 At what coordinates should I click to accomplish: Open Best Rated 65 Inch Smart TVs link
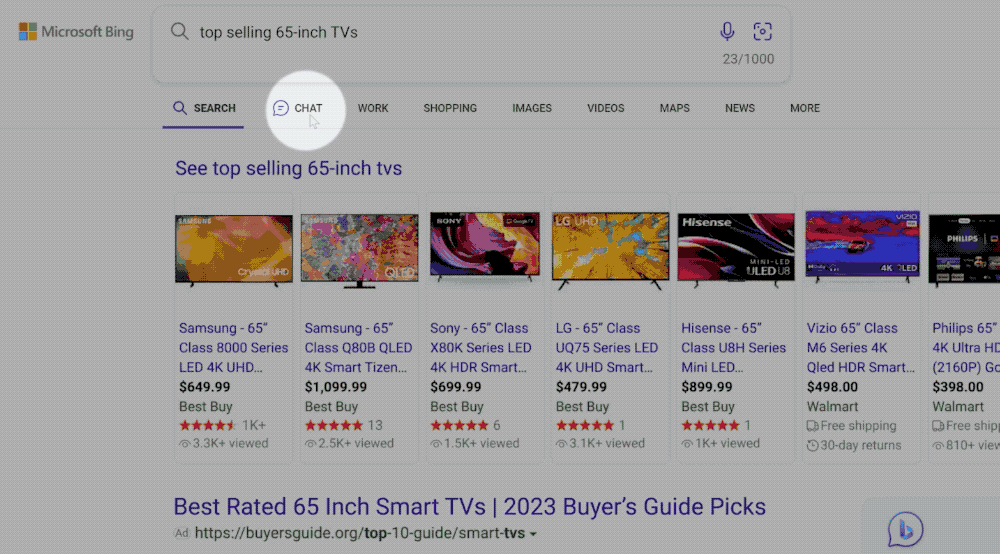[470, 507]
